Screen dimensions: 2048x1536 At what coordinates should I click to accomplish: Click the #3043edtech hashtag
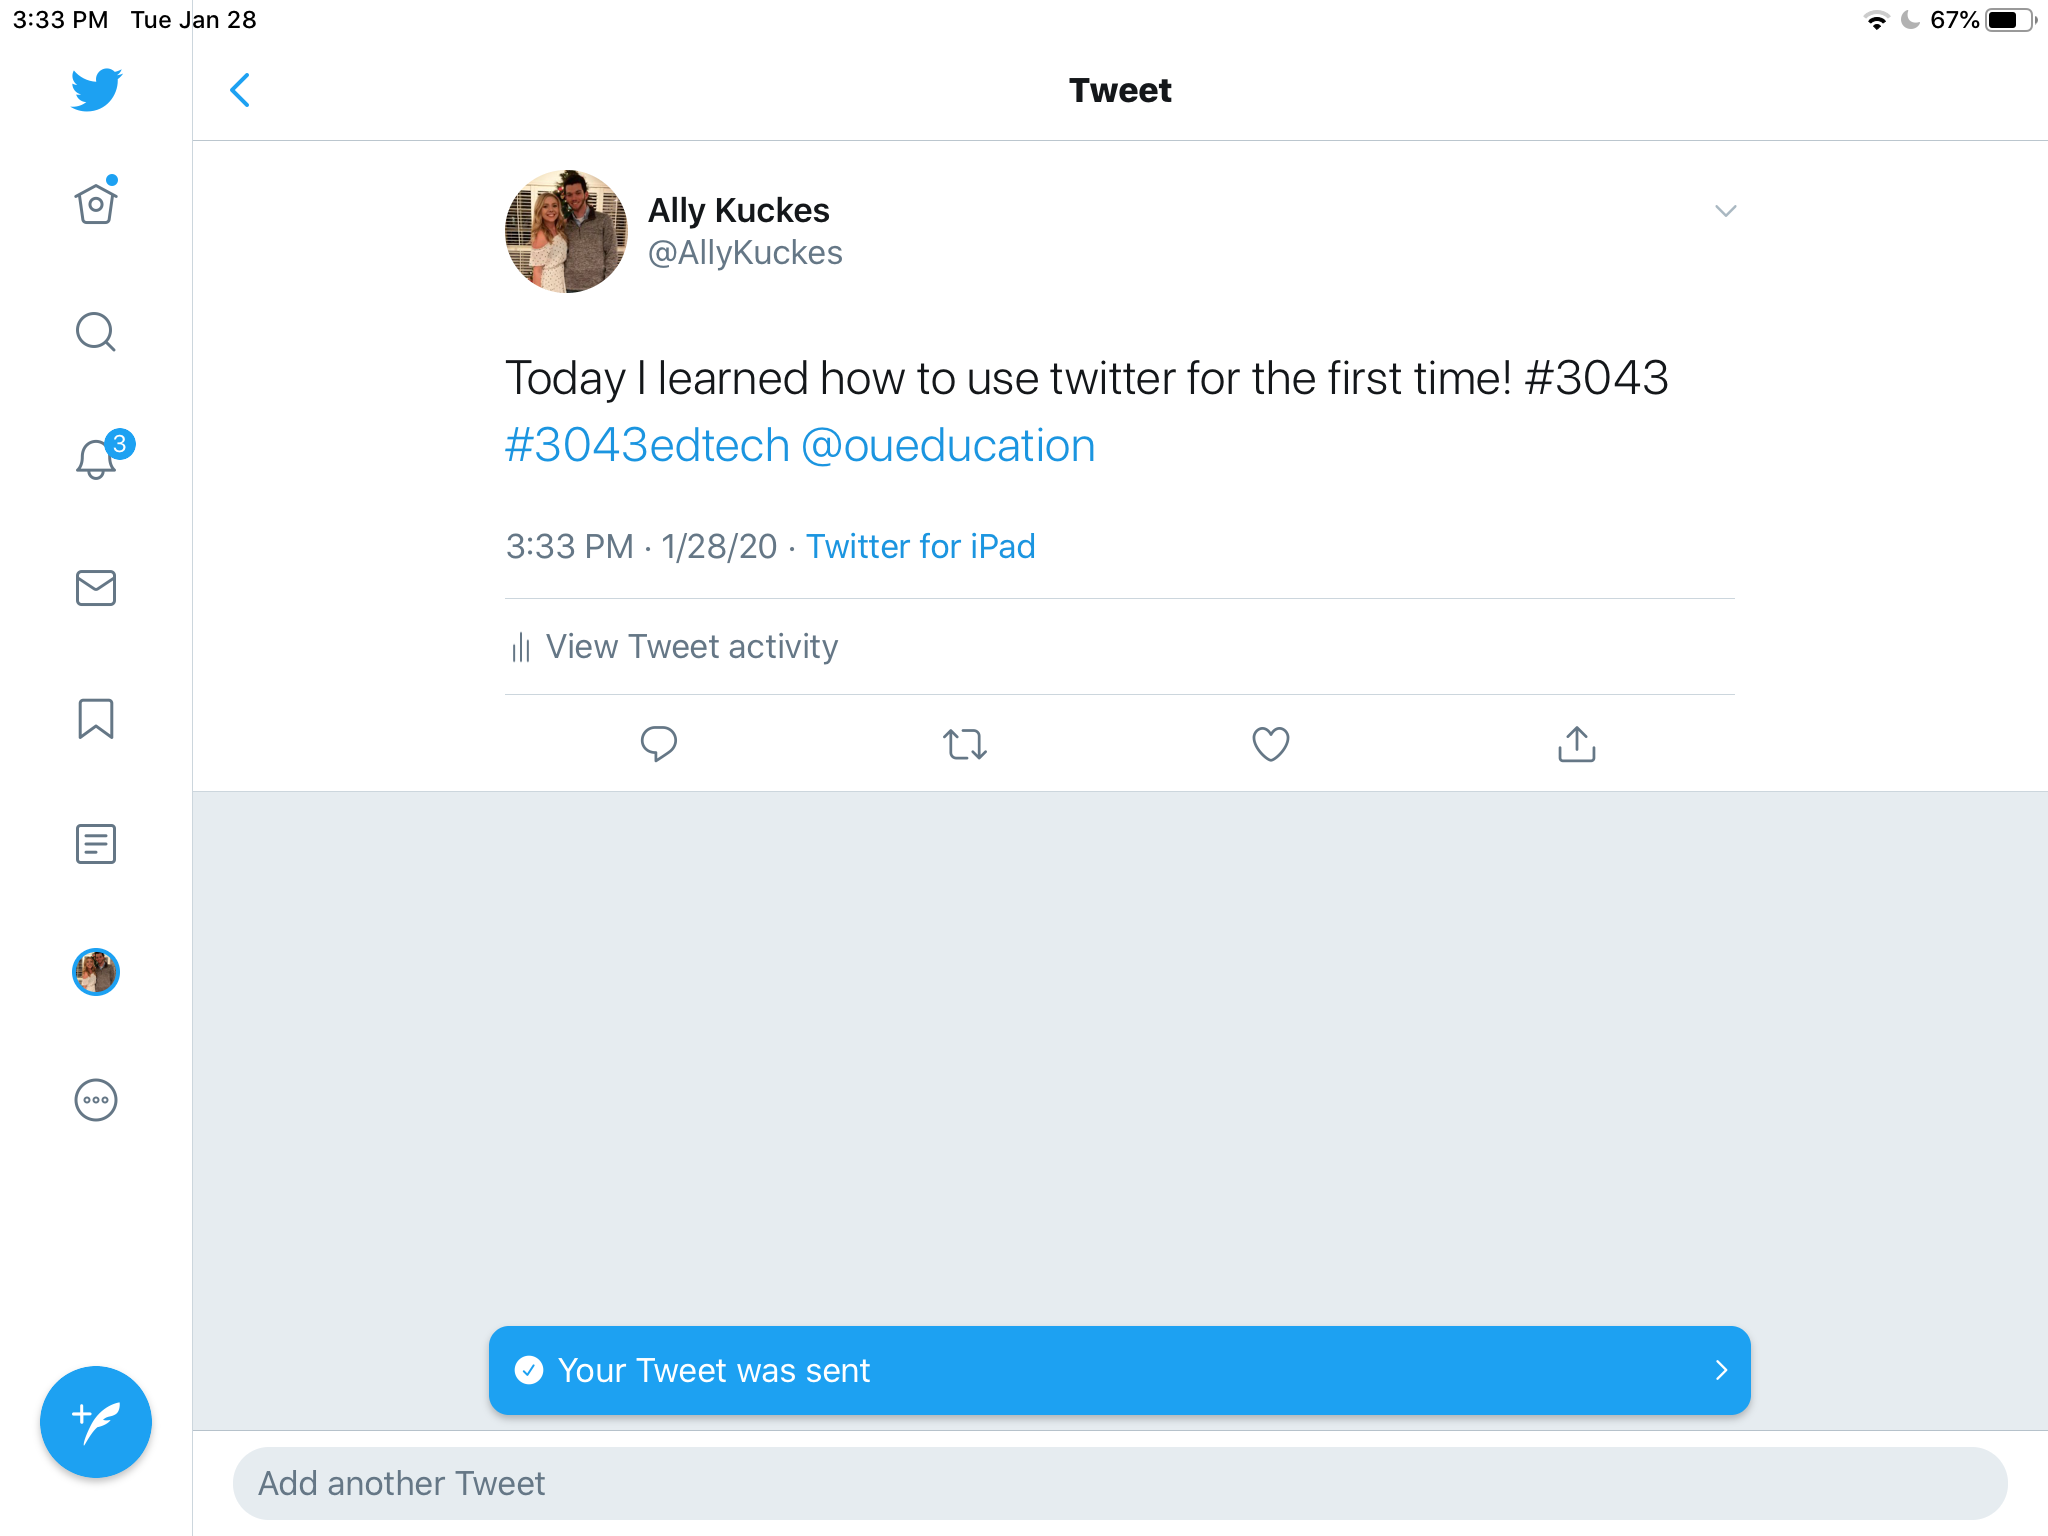click(647, 446)
